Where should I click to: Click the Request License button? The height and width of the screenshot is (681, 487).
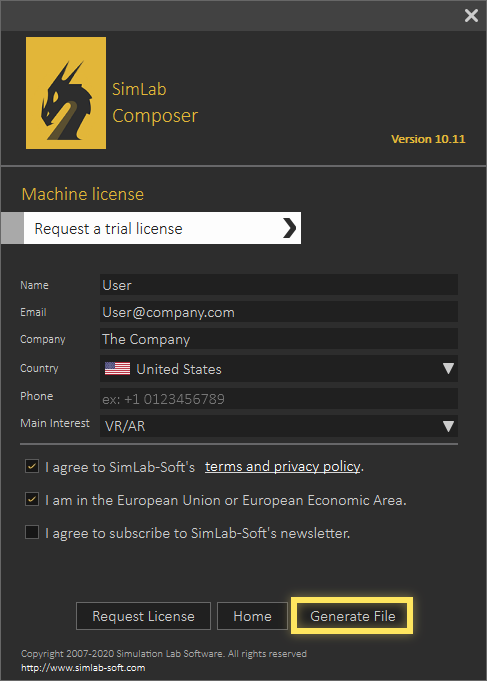point(143,616)
